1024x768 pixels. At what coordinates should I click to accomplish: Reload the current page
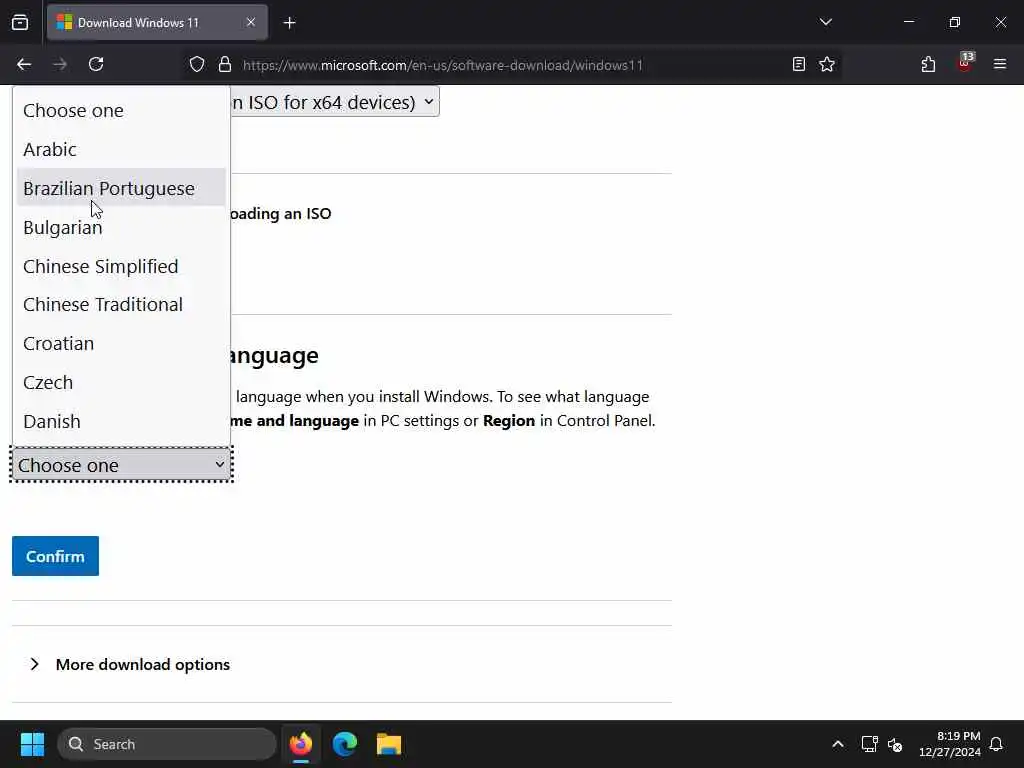pyautogui.click(x=96, y=64)
